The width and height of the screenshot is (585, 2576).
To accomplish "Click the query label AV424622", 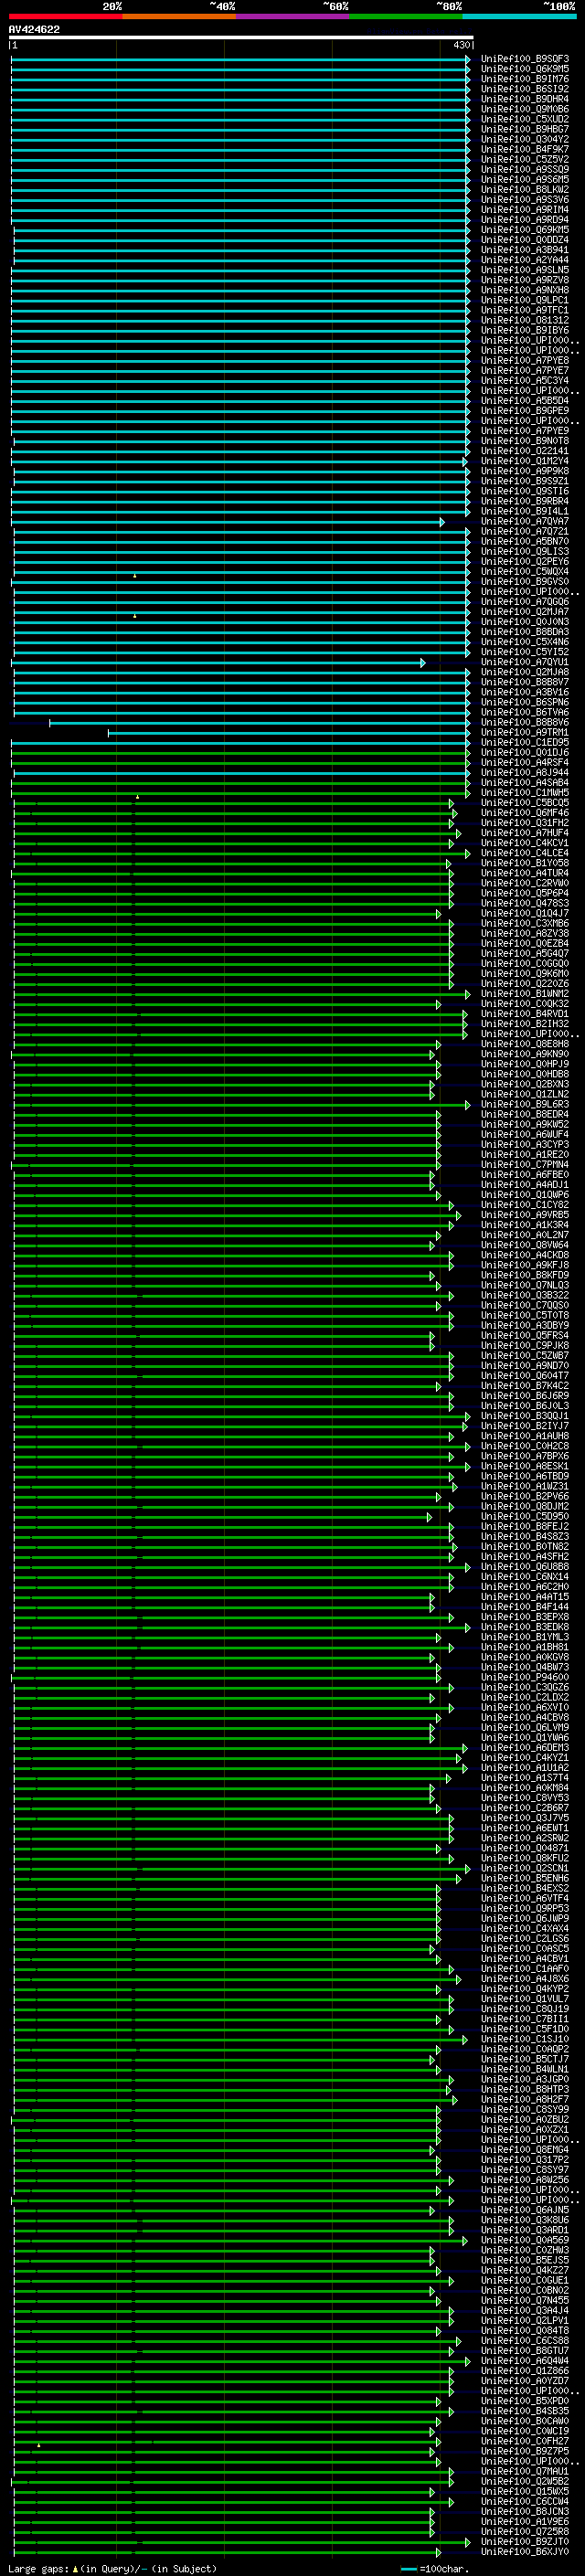I will [x=34, y=30].
